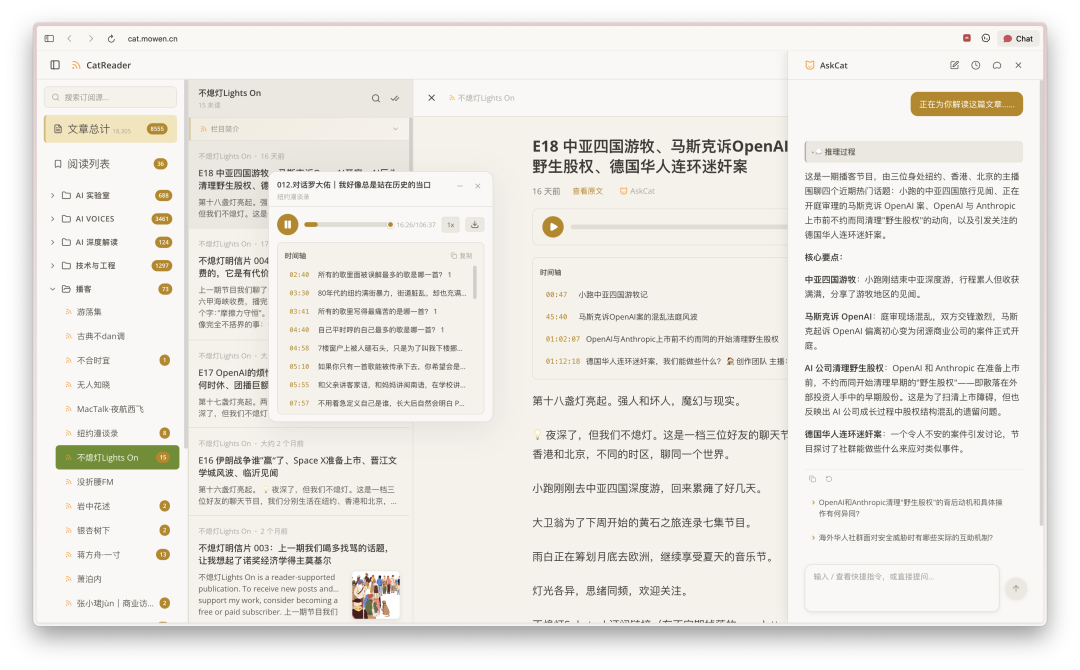Image resolution: width=1080 pixels, height=670 pixels.
Task: Toggle the CatReader sidebar panel icon
Action: click(x=55, y=65)
